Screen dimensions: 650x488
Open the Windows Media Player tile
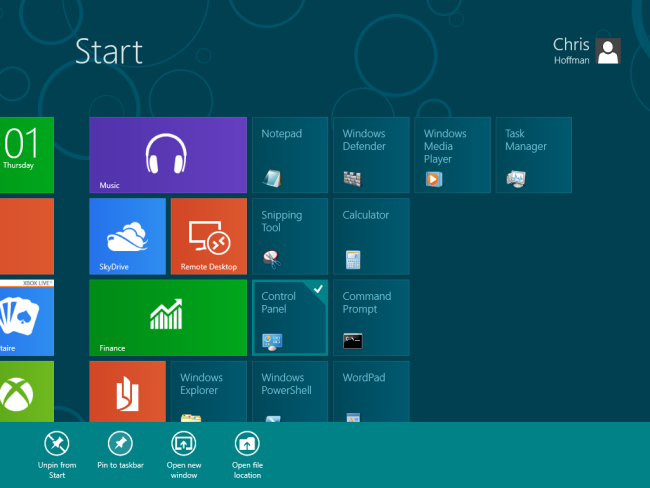point(452,155)
